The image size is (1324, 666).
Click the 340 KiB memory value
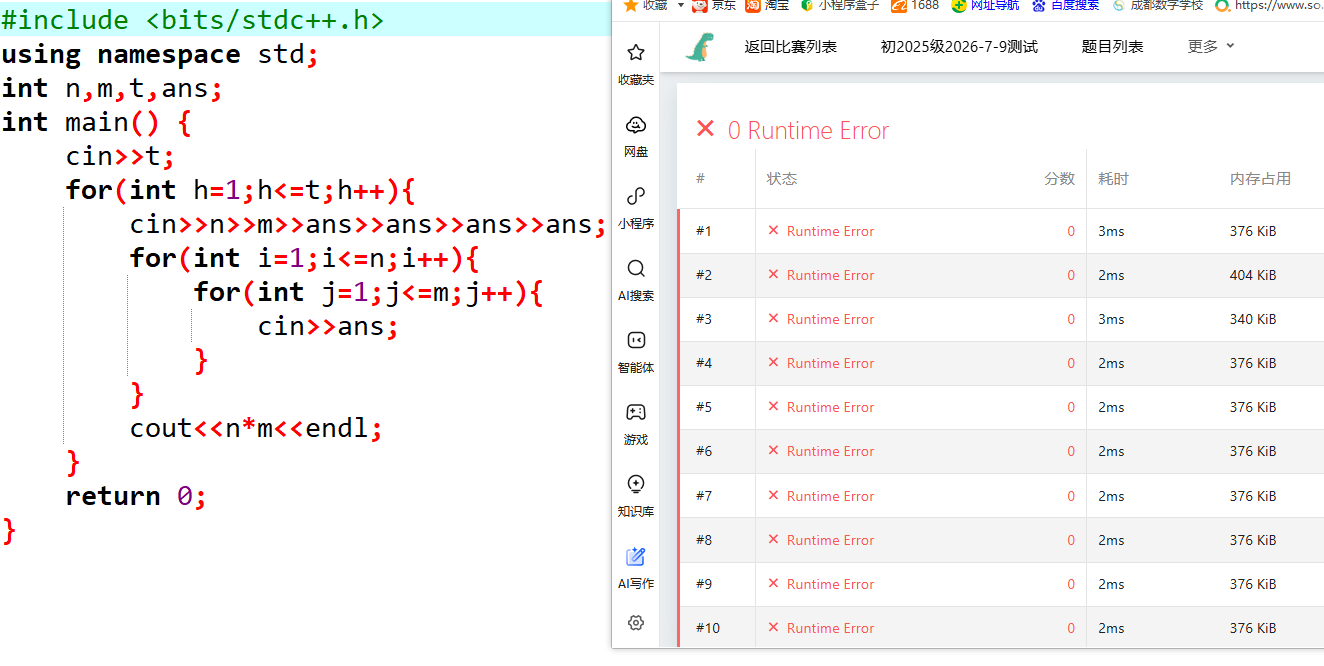coord(1253,319)
